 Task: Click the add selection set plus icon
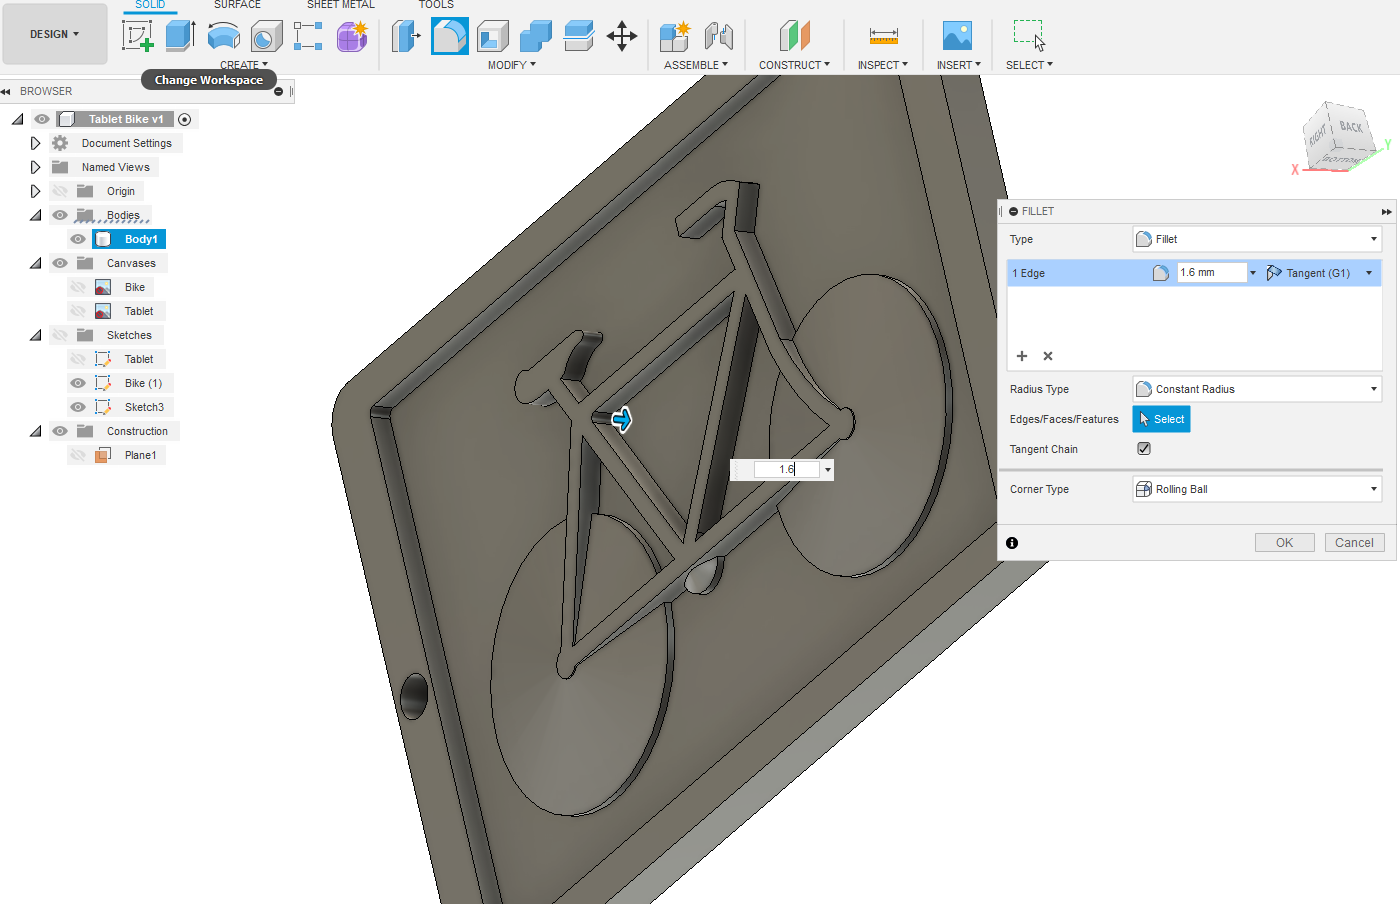[1022, 356]
